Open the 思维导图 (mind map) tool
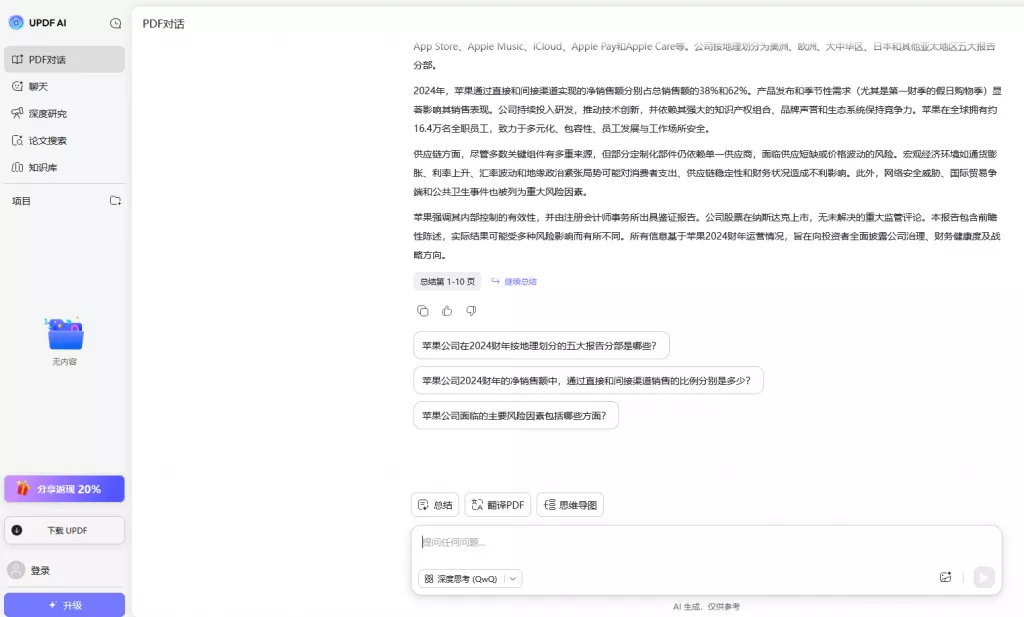 click(x=570, y=504)
